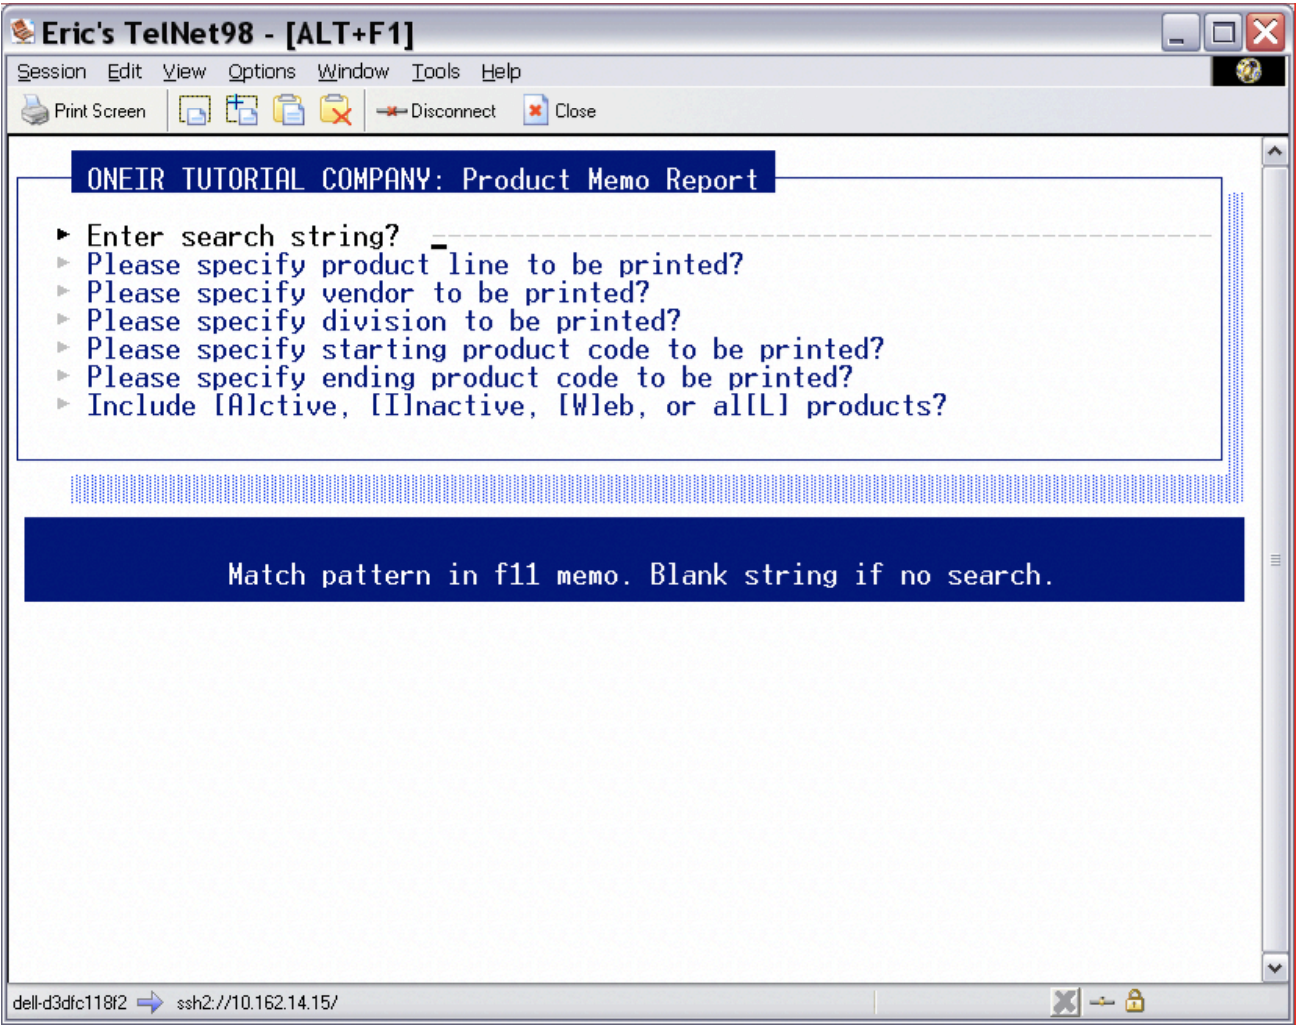Select 'specify vendor to be printed' line
Viewport: 1296px width, 1030px height.
click(x=368, y=293)
